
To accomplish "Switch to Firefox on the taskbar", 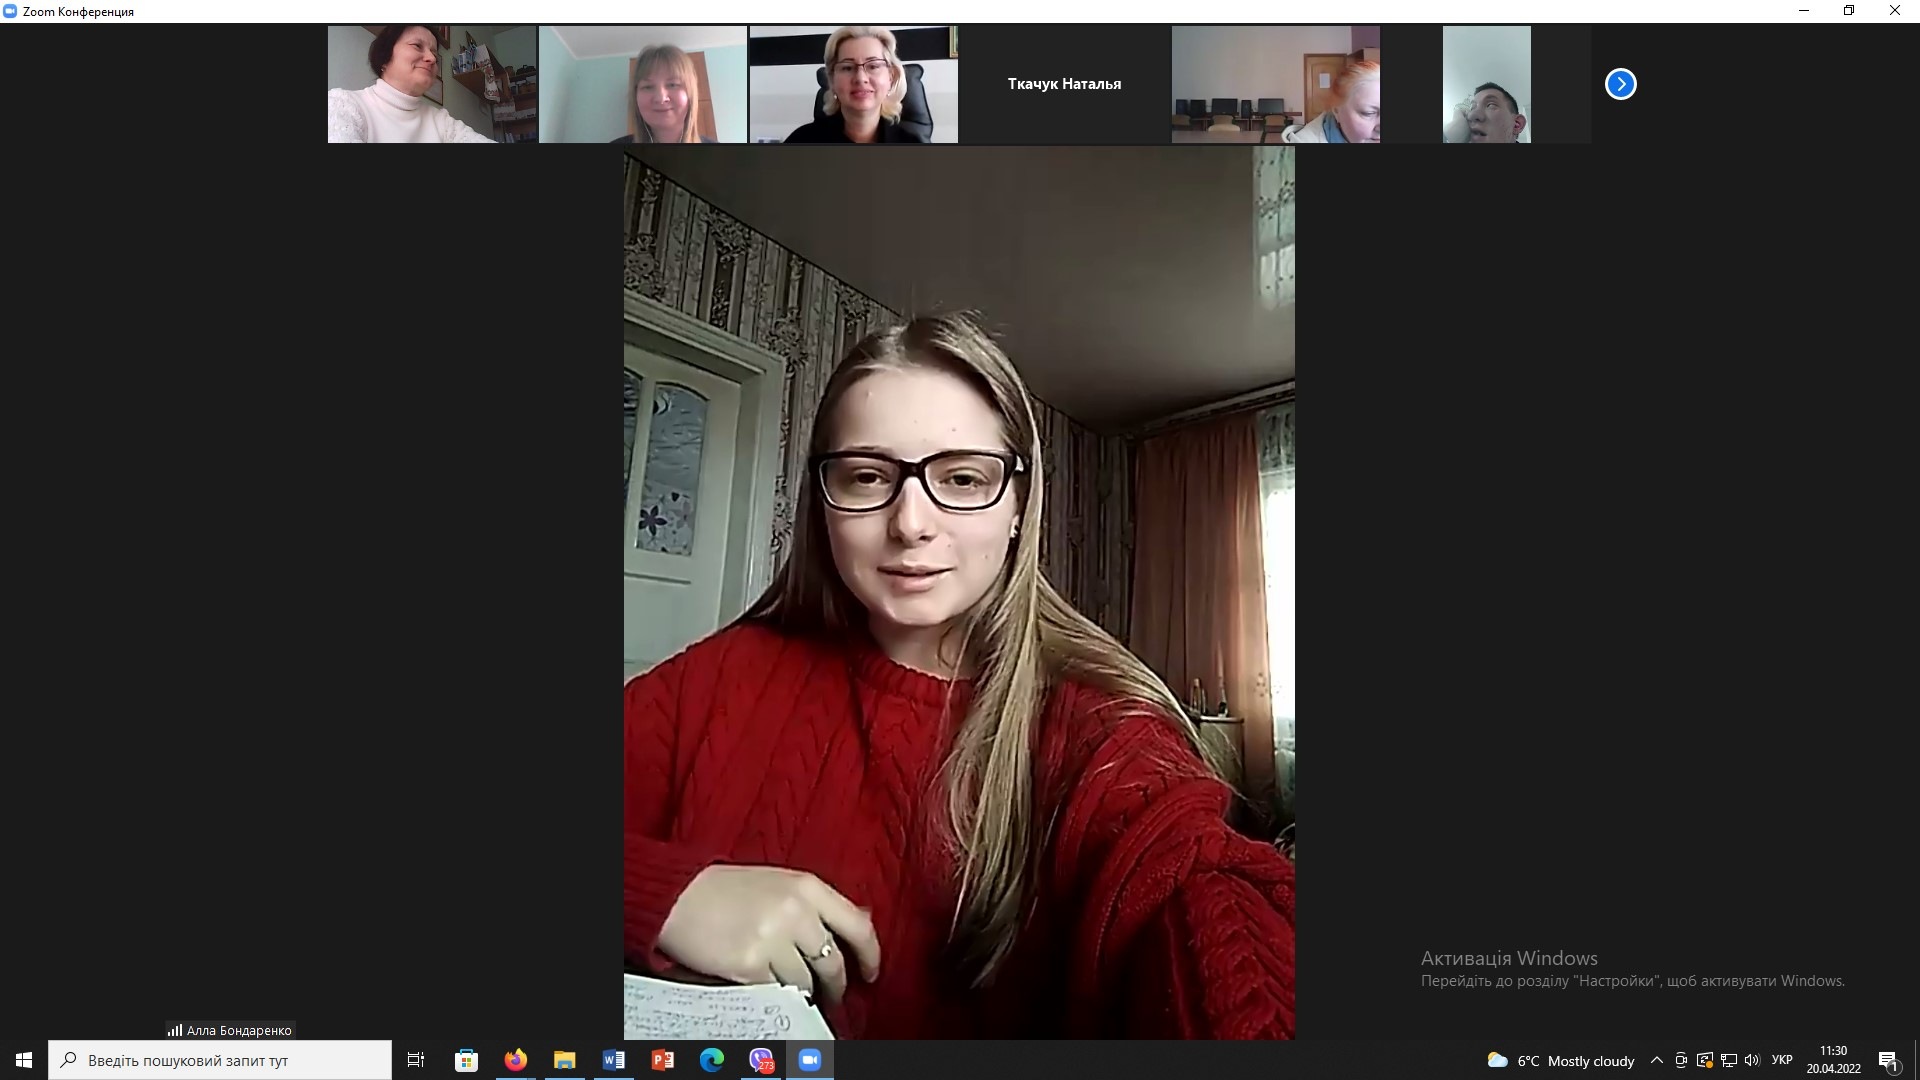I will pyautogui.click(x=515, y=1060).
